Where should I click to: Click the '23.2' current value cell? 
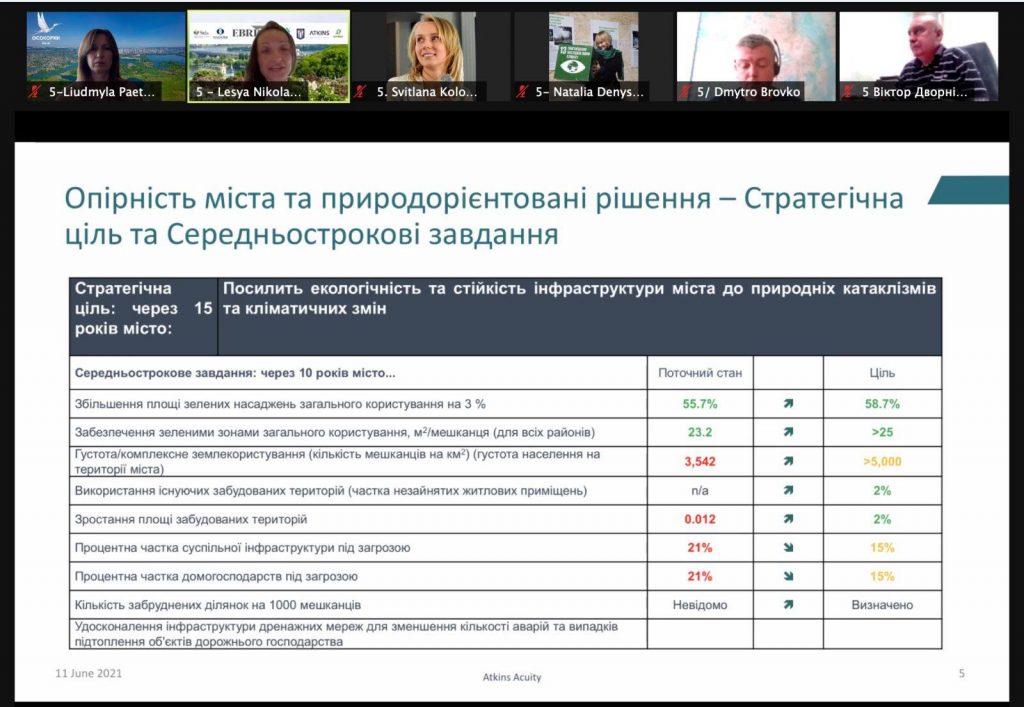[x=700, y=432]
